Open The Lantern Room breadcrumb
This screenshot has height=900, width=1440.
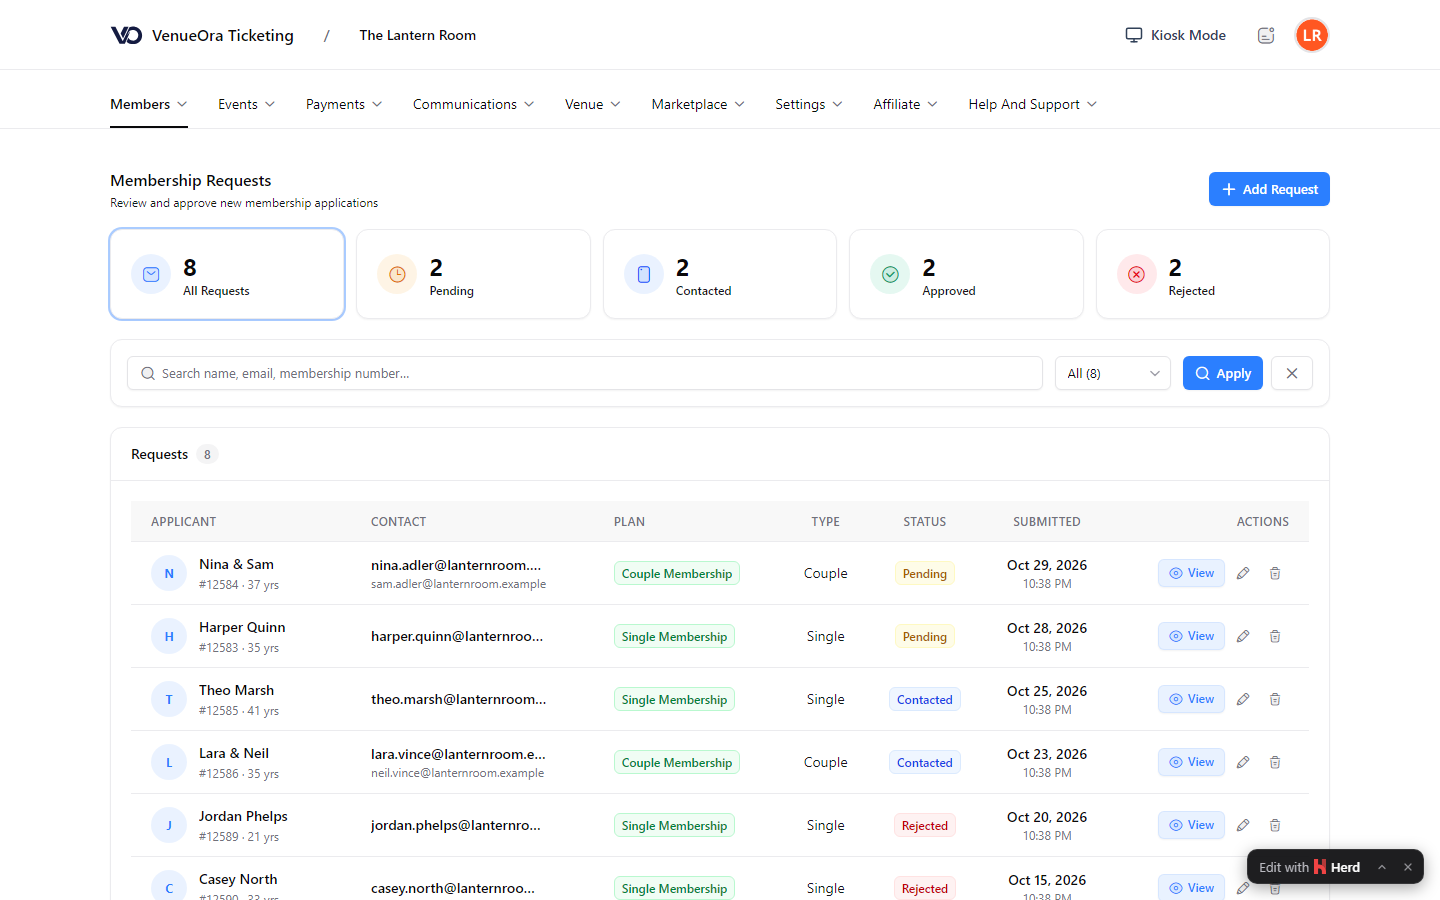tap(418, 35)
